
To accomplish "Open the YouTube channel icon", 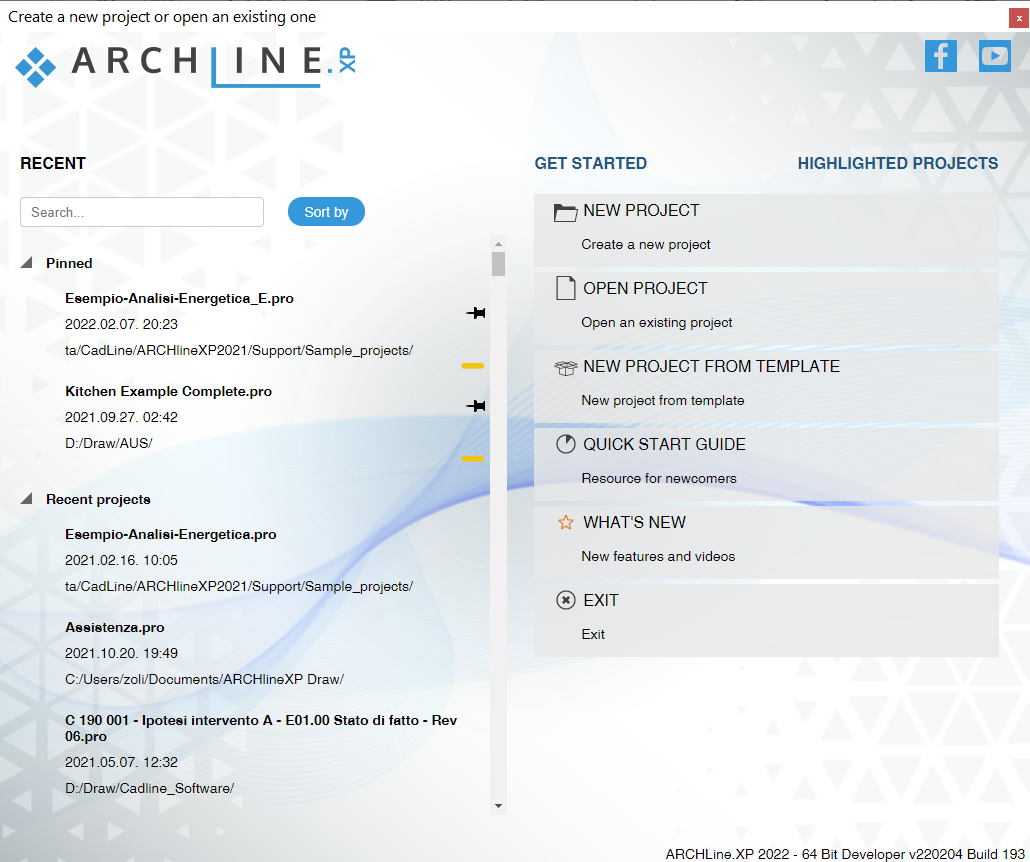I will pos(994,56).
